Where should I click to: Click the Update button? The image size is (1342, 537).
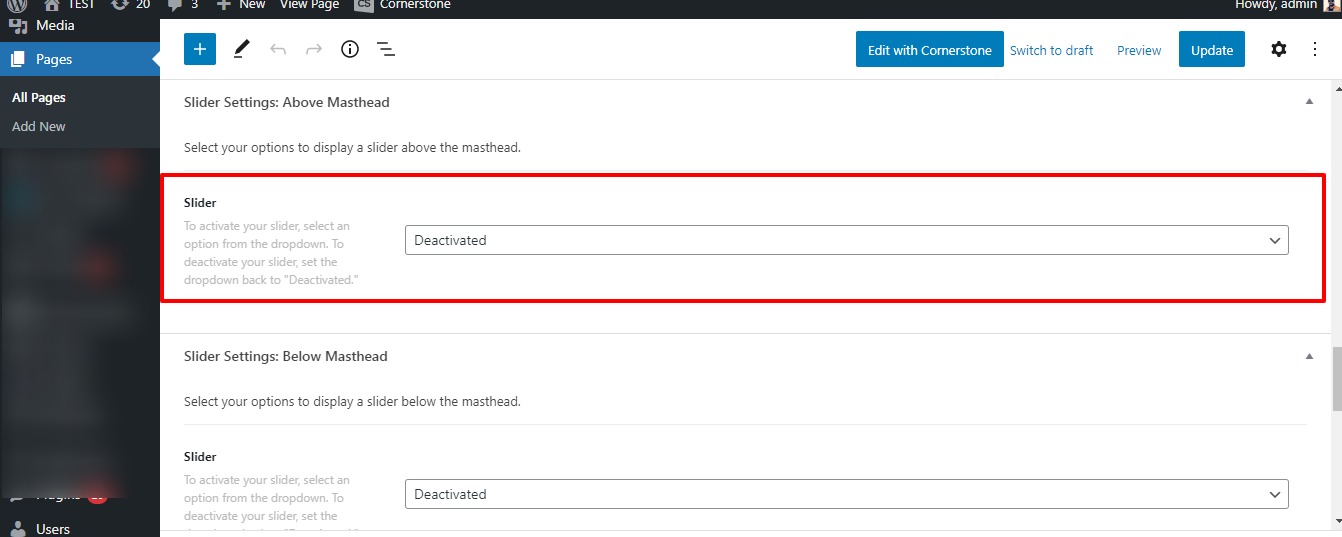point(1211,50)
